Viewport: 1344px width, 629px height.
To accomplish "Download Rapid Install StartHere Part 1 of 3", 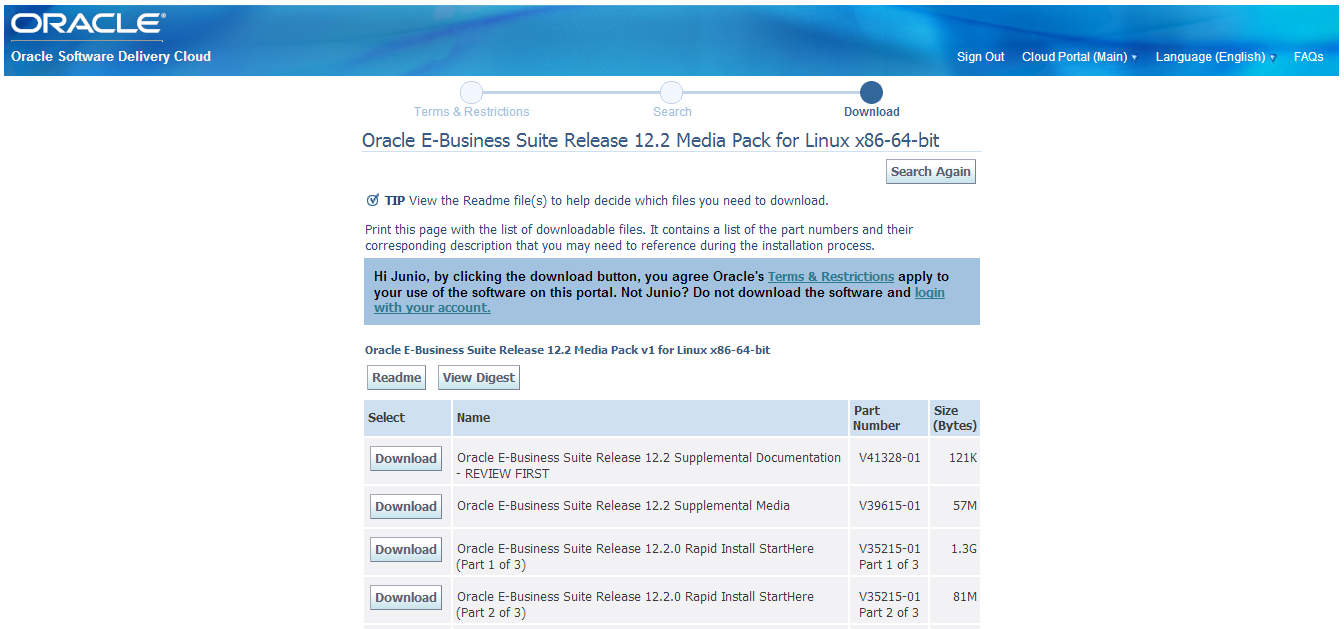I will tap(405, 550).
